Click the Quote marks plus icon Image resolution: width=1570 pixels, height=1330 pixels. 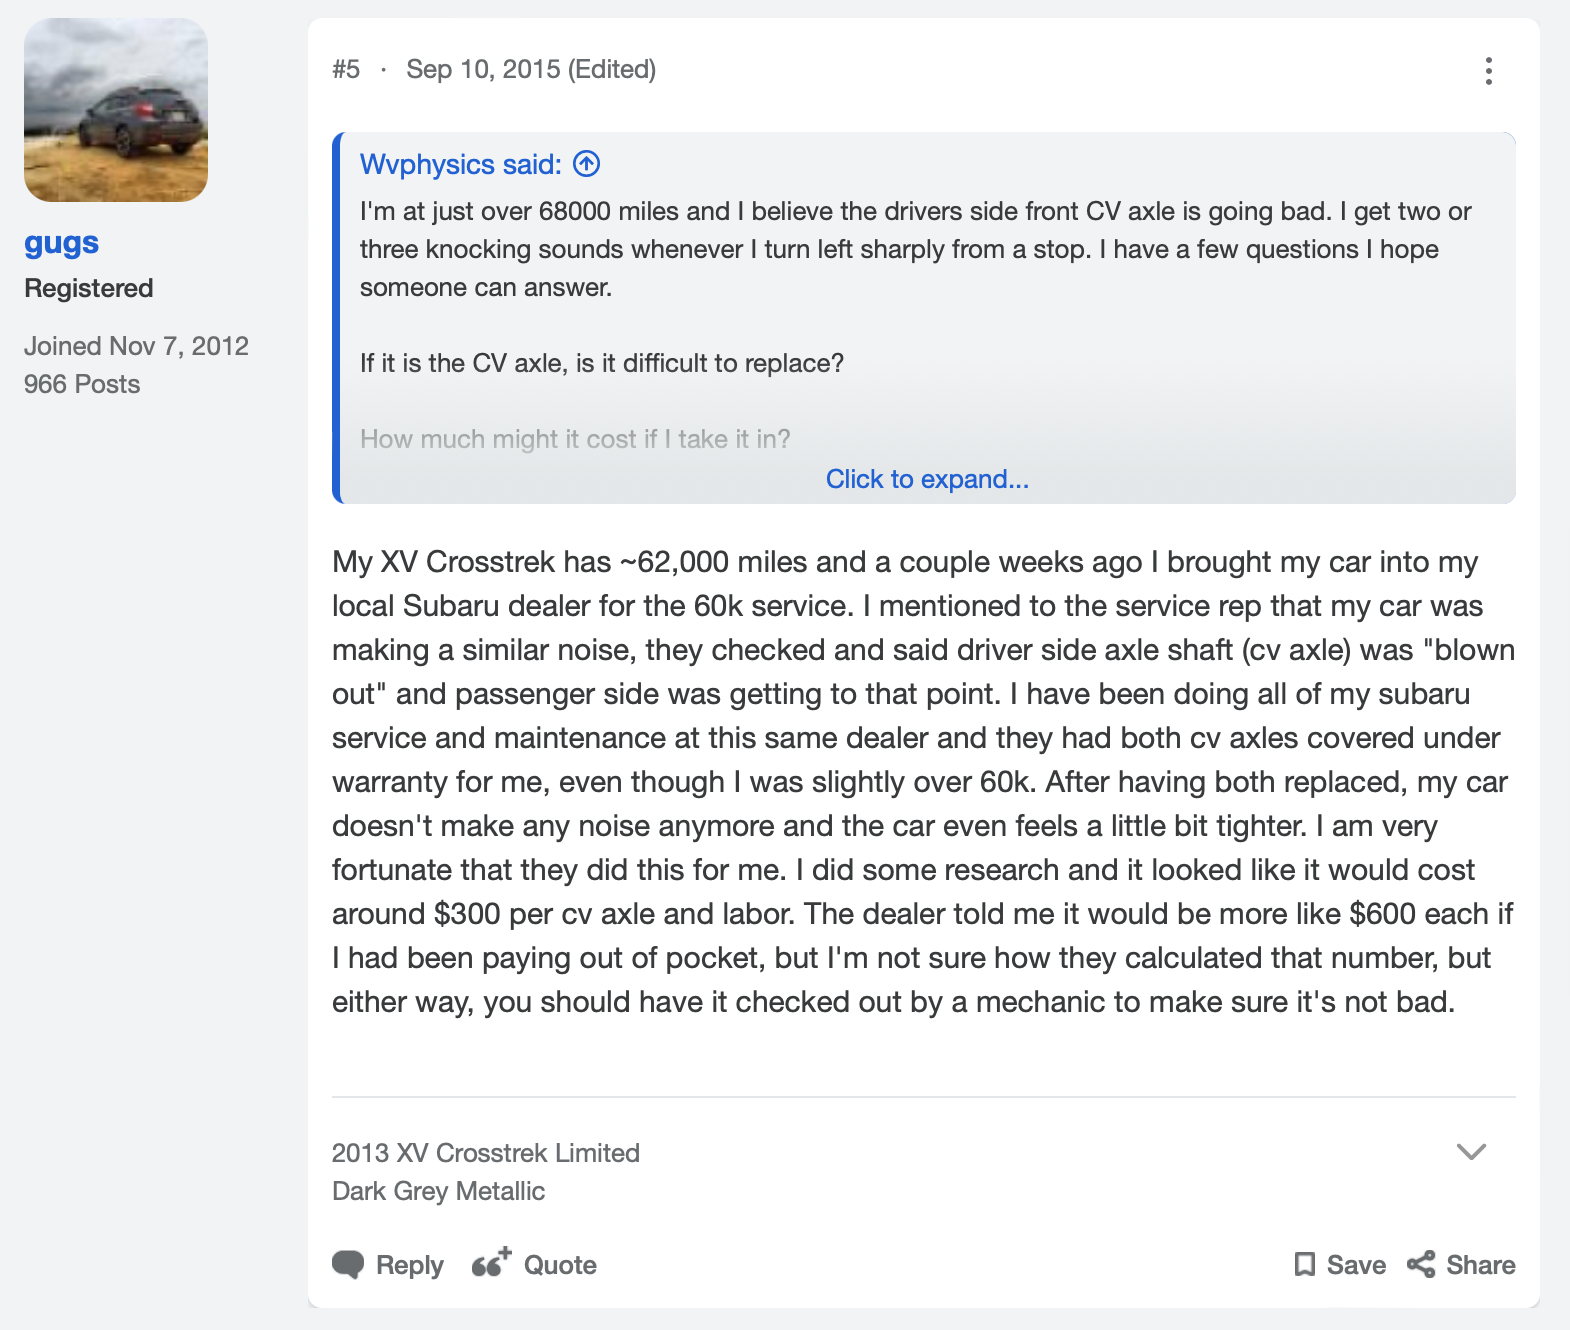(491, 1263)
